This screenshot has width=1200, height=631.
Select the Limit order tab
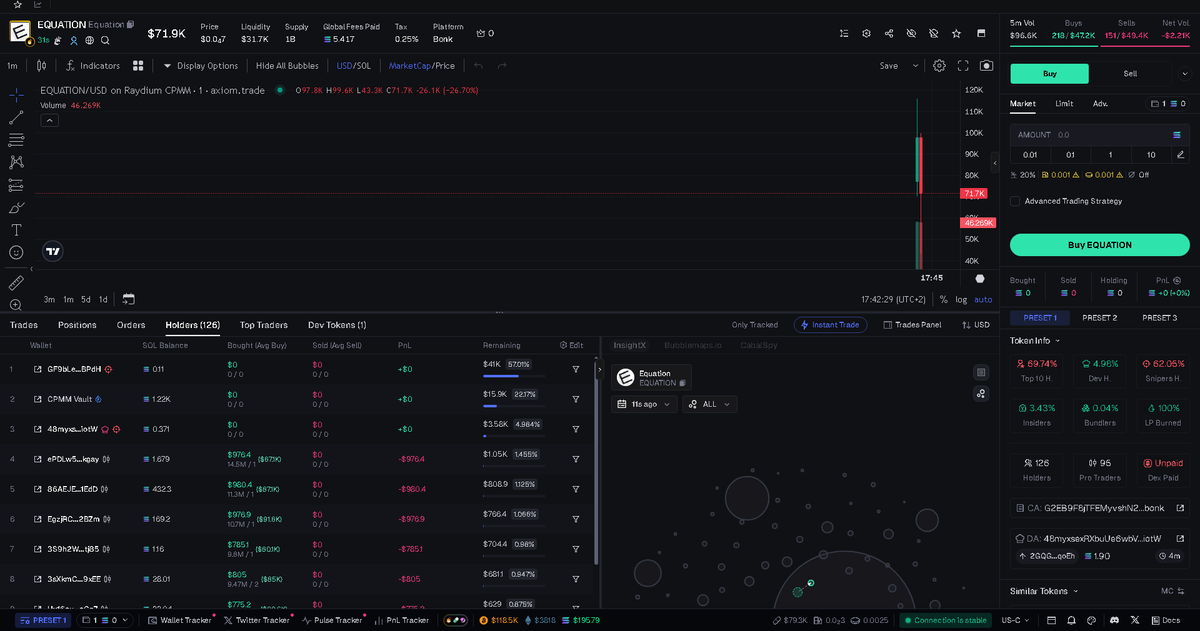pos(1064,103)
